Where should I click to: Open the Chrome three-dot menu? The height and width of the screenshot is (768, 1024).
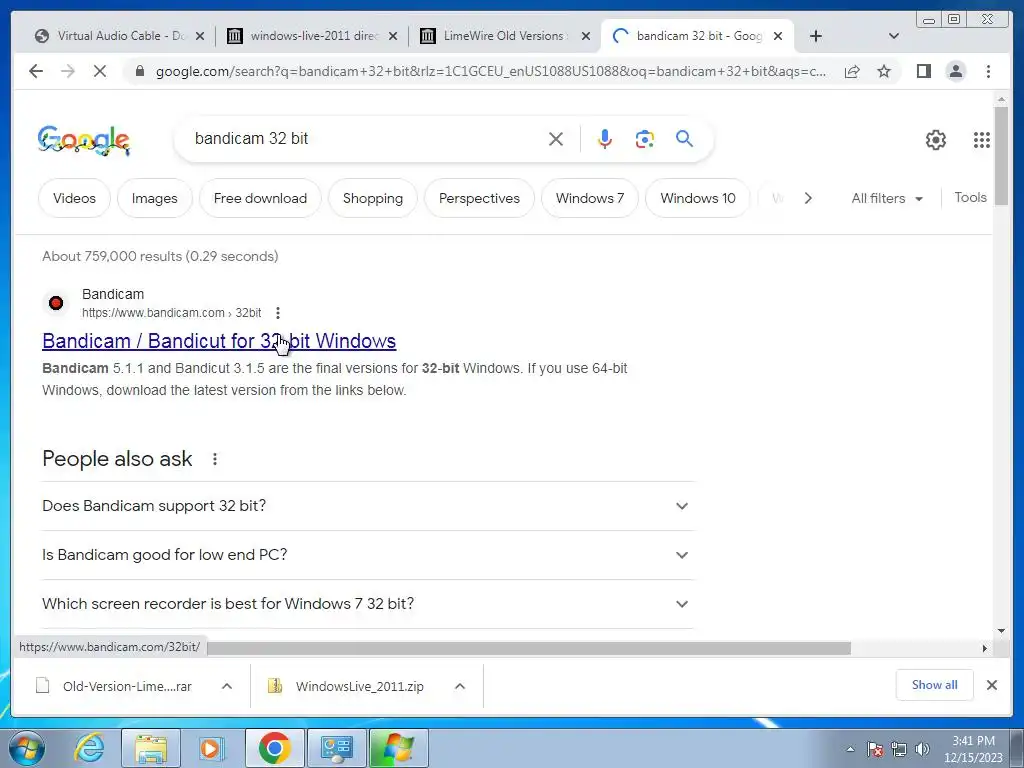tap(988, 71)
